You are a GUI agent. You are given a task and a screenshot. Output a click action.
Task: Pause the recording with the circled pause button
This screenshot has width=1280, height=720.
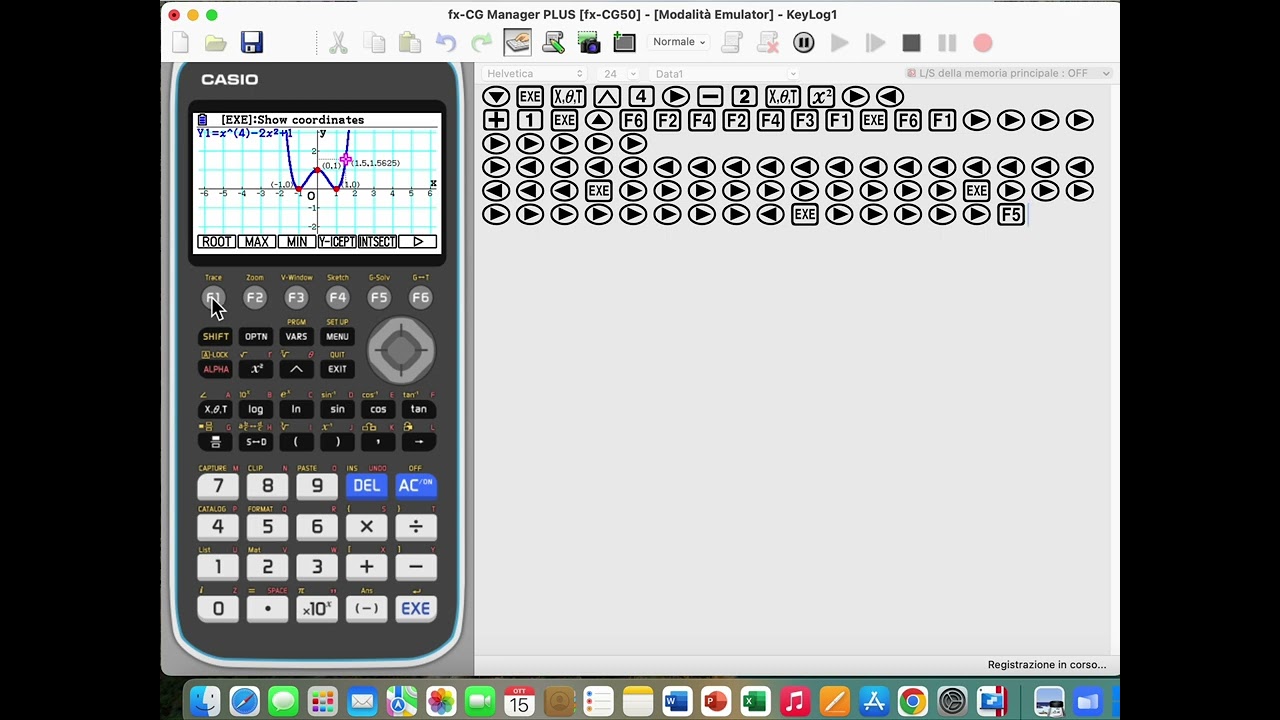[804, 43]
